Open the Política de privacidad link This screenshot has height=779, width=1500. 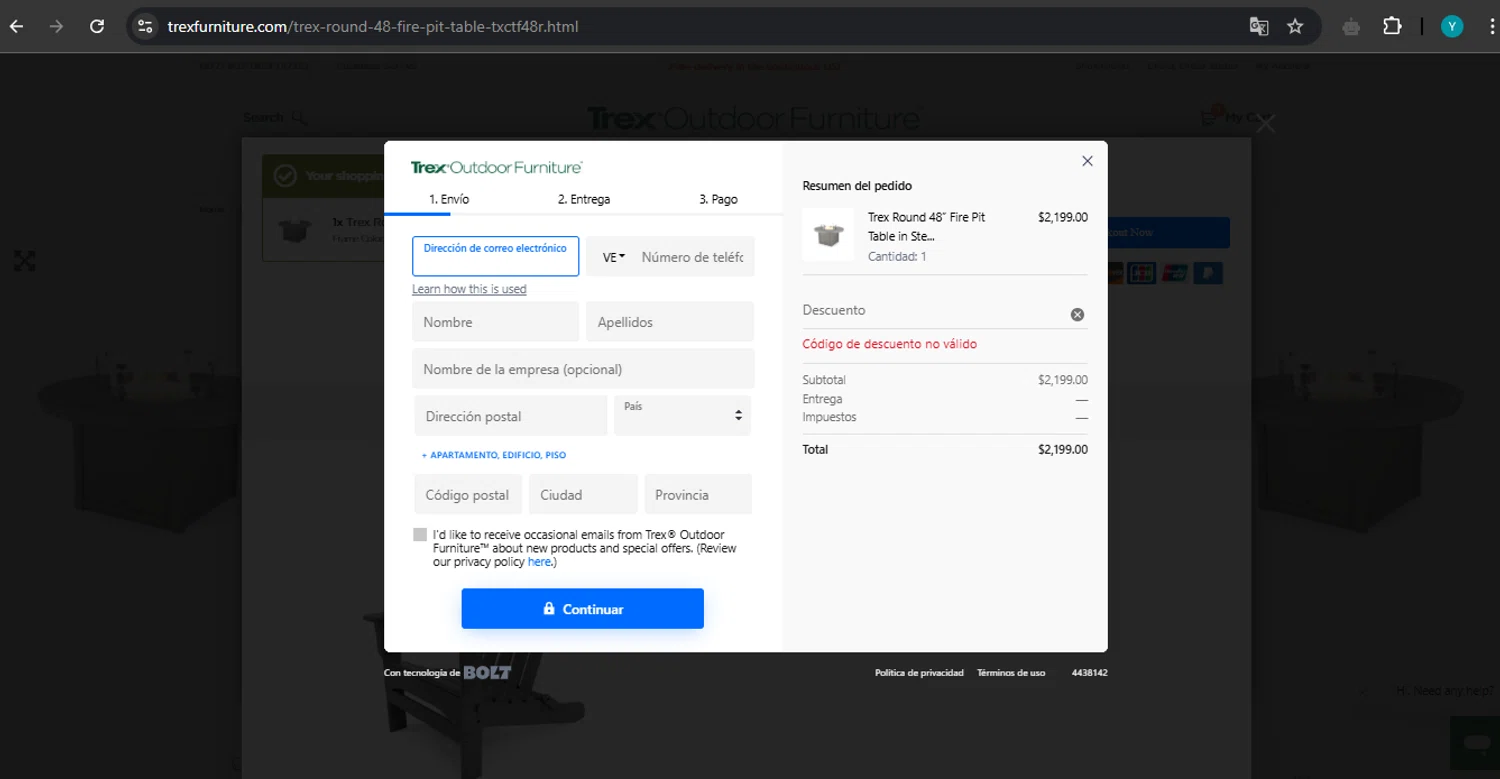tap(919, 673)
